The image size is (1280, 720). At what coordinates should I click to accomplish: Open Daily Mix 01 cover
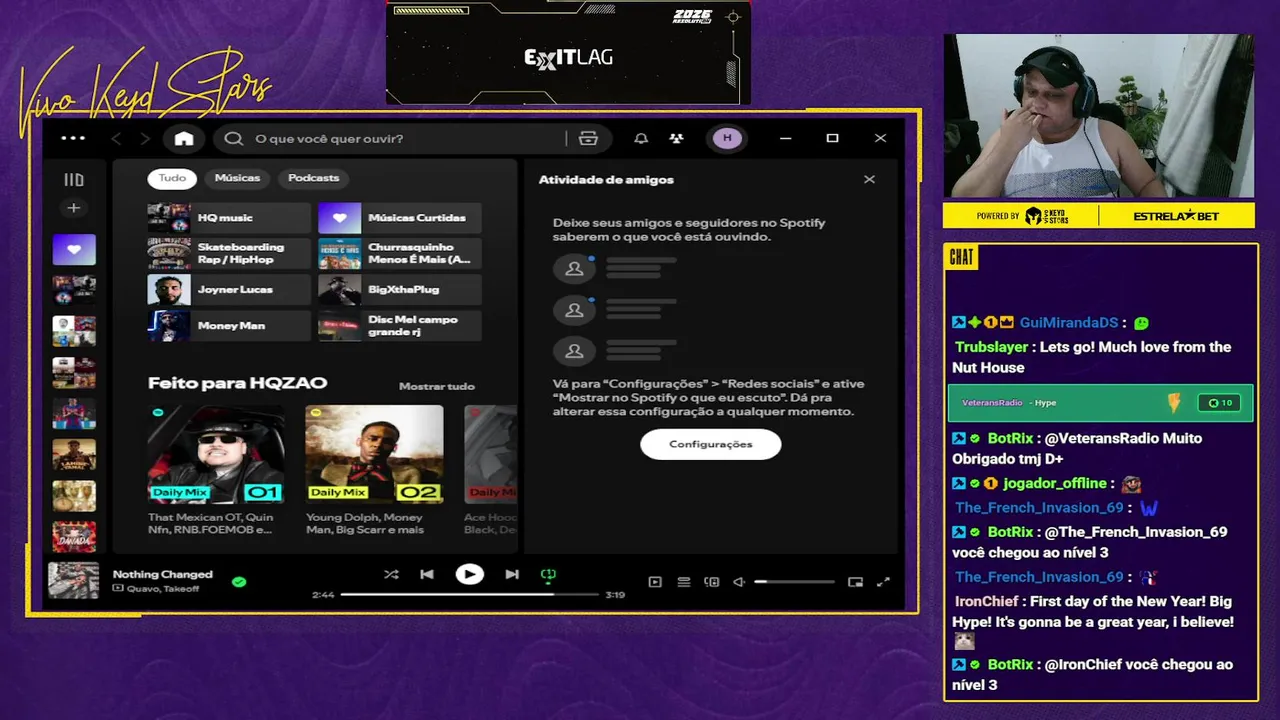click(x=216, y=454)
